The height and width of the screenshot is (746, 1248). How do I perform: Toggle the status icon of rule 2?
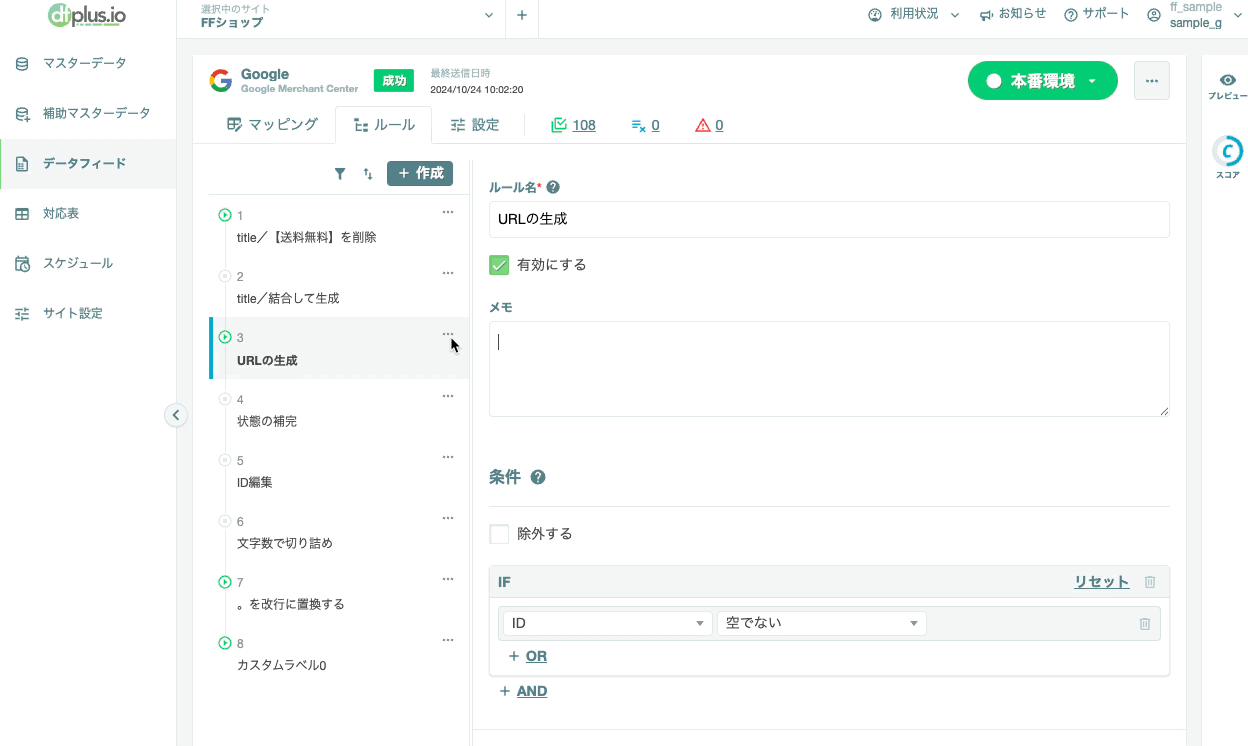[224, 276]
